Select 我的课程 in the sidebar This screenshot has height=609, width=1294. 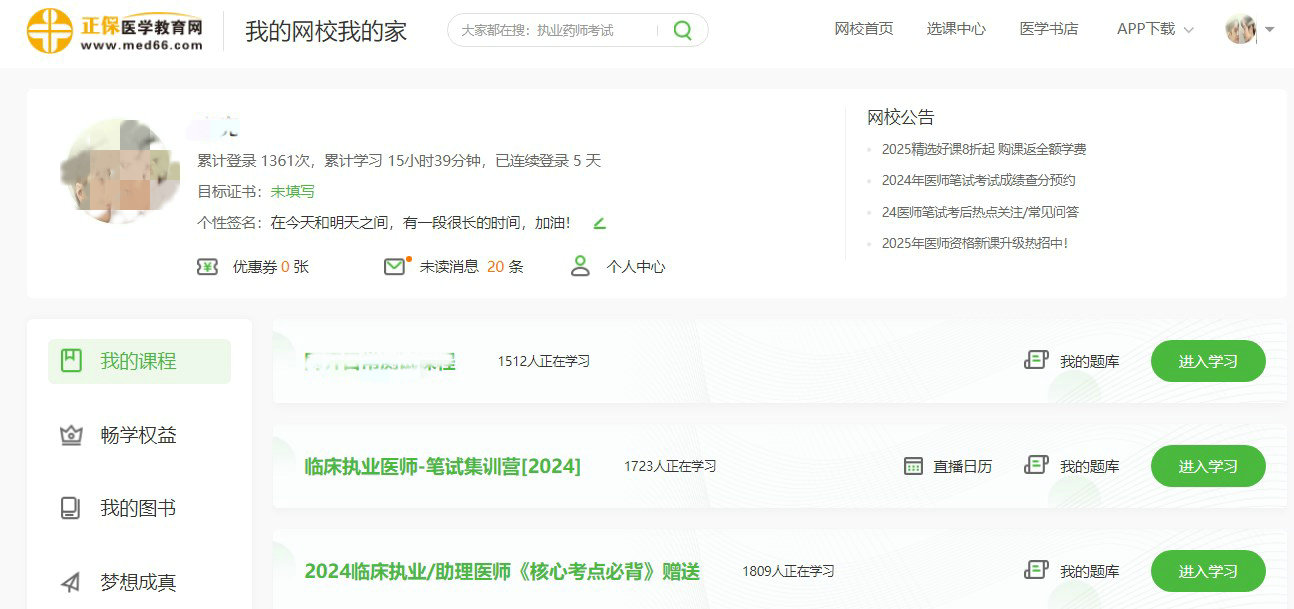[x=139, y=361]
